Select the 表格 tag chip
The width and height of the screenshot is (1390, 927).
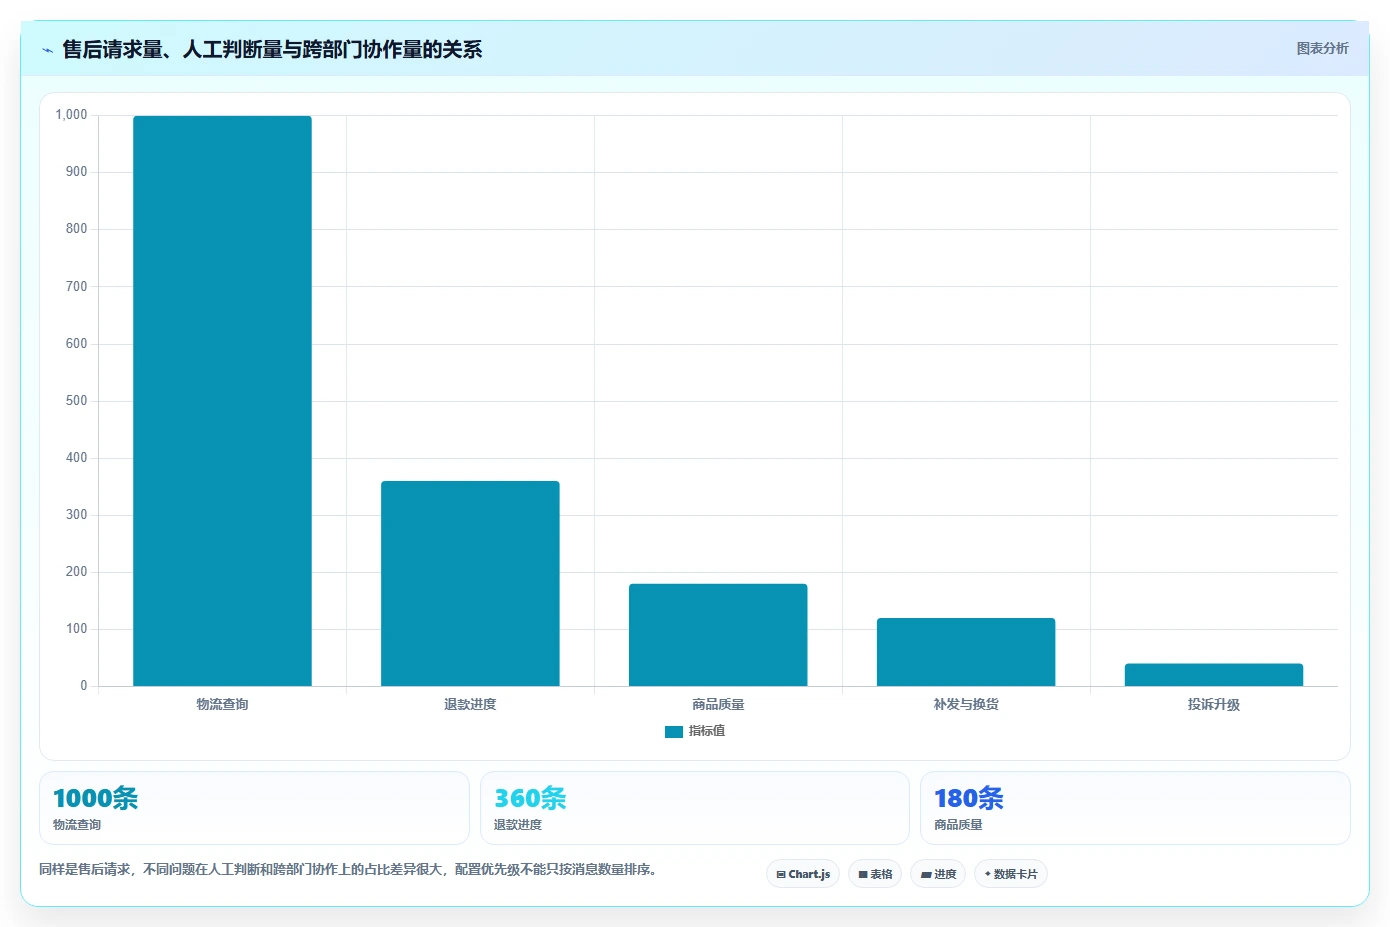[x=875, y=874]
